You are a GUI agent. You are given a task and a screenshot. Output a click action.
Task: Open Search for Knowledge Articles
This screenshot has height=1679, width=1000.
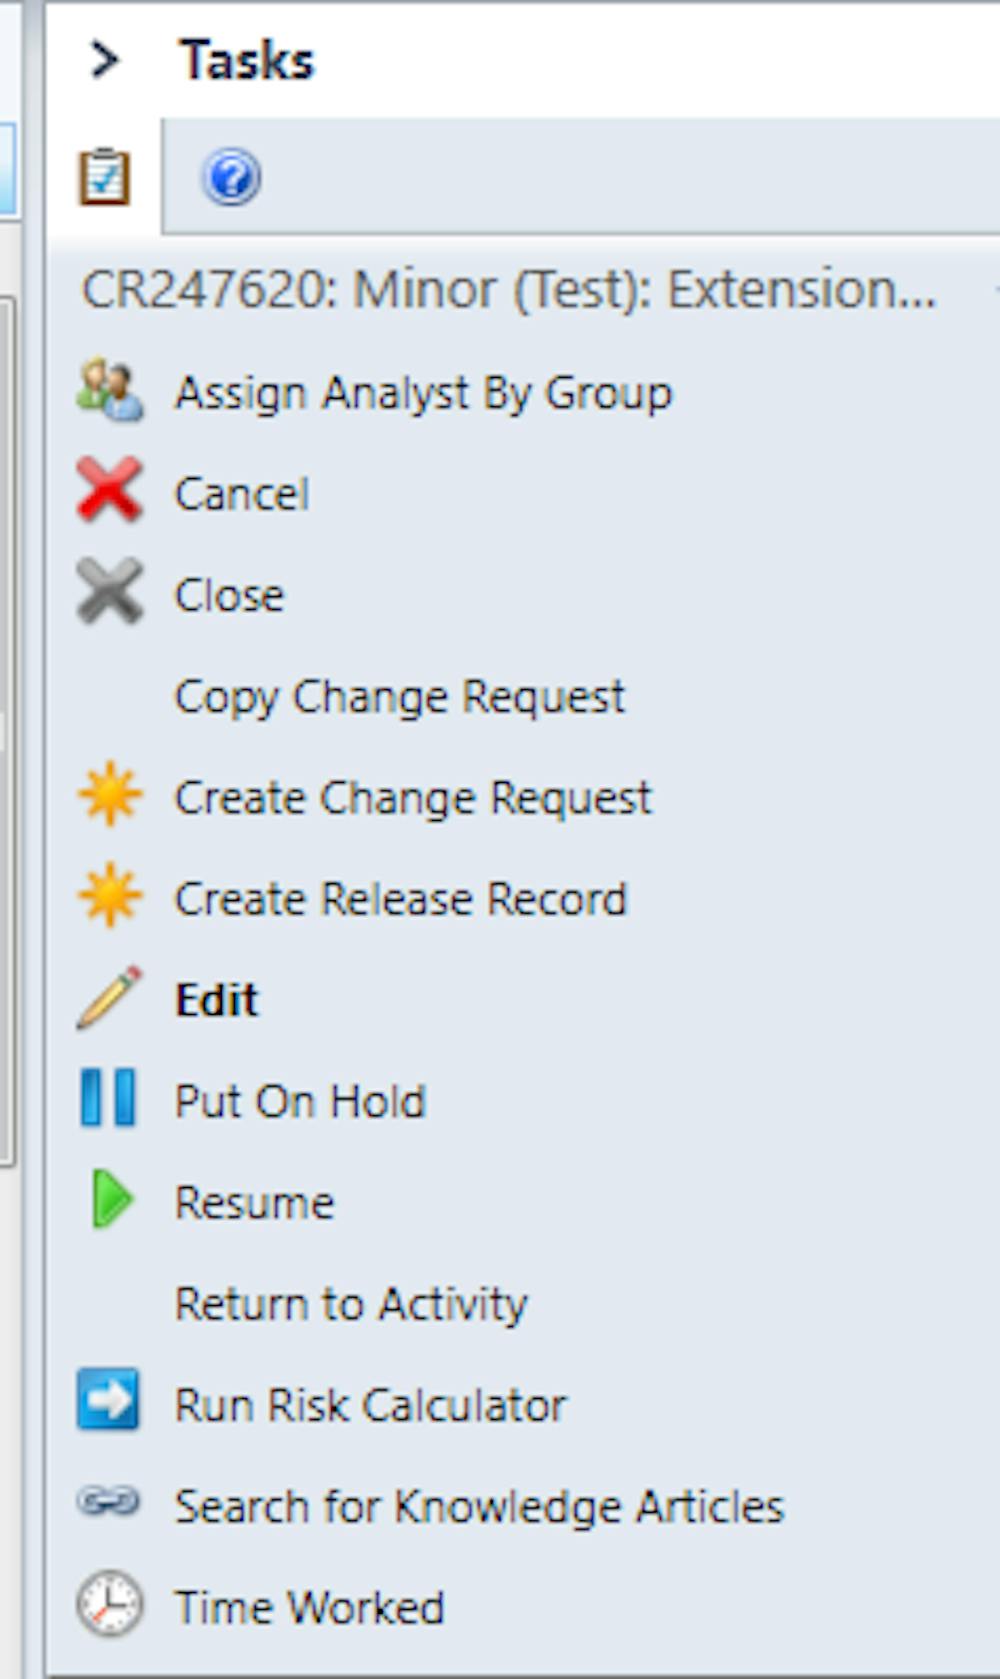pos(479,1506)
